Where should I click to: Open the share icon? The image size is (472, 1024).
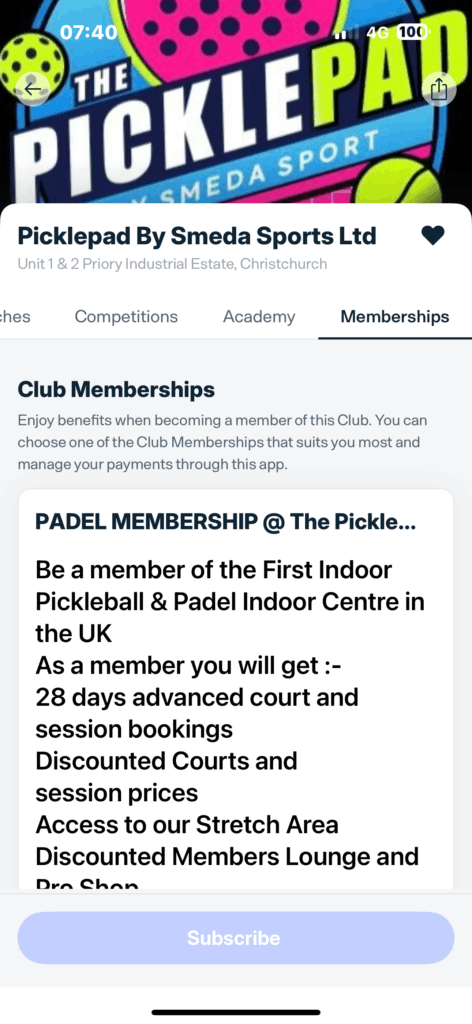pyautogui.click(x=439, y=88)
